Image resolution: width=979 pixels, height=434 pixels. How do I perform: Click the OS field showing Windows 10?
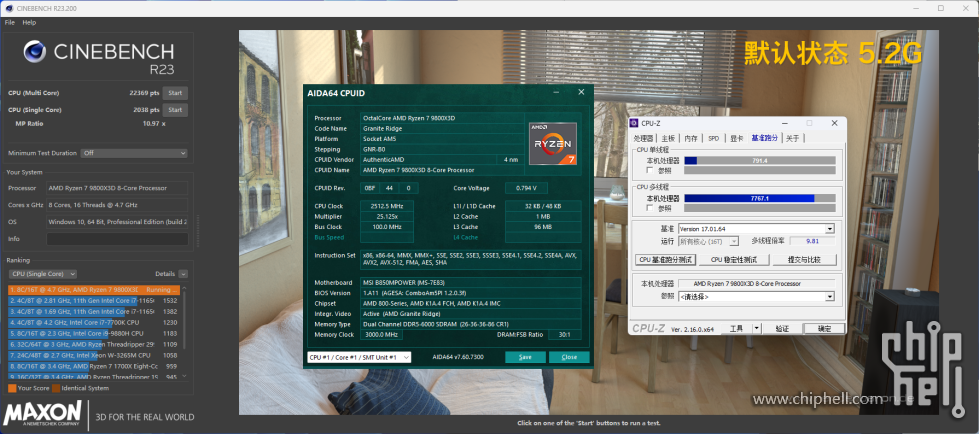117,222
